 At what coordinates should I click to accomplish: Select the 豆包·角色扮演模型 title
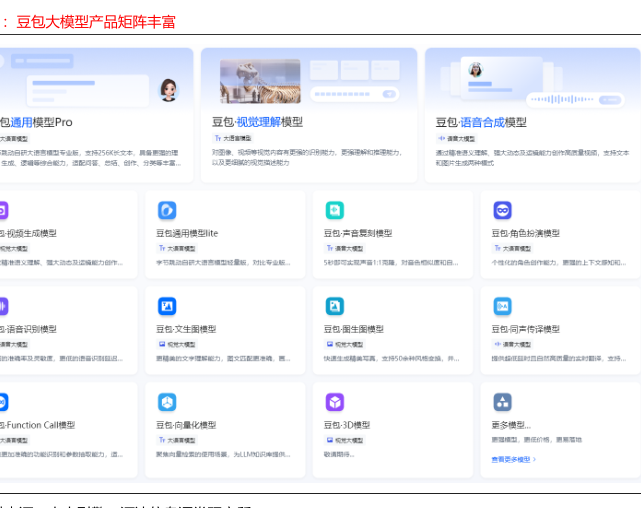(525, 233)
